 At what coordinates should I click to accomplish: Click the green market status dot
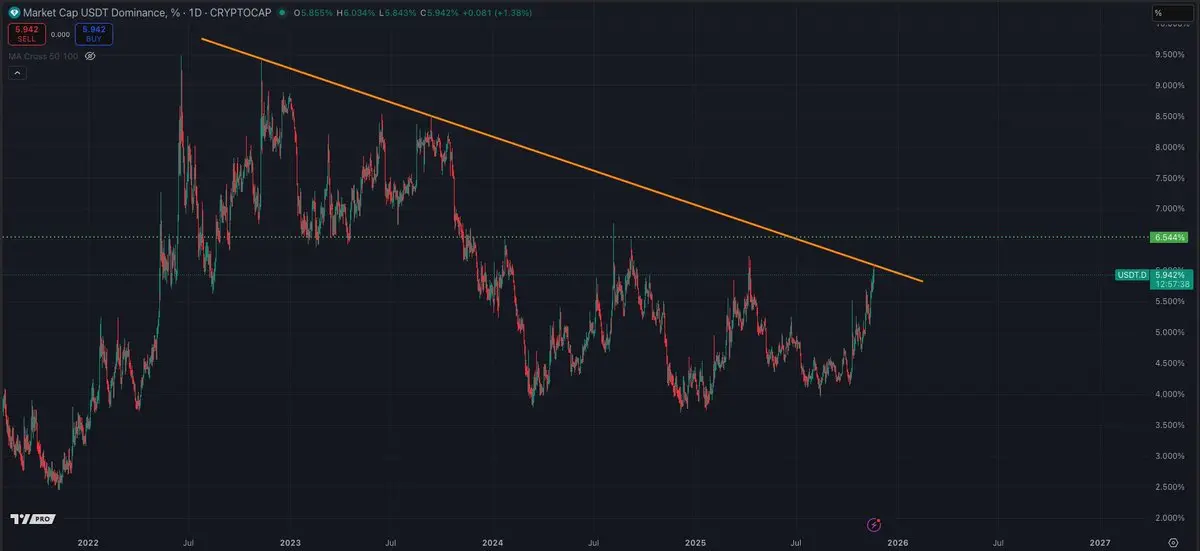coord(281,13)
